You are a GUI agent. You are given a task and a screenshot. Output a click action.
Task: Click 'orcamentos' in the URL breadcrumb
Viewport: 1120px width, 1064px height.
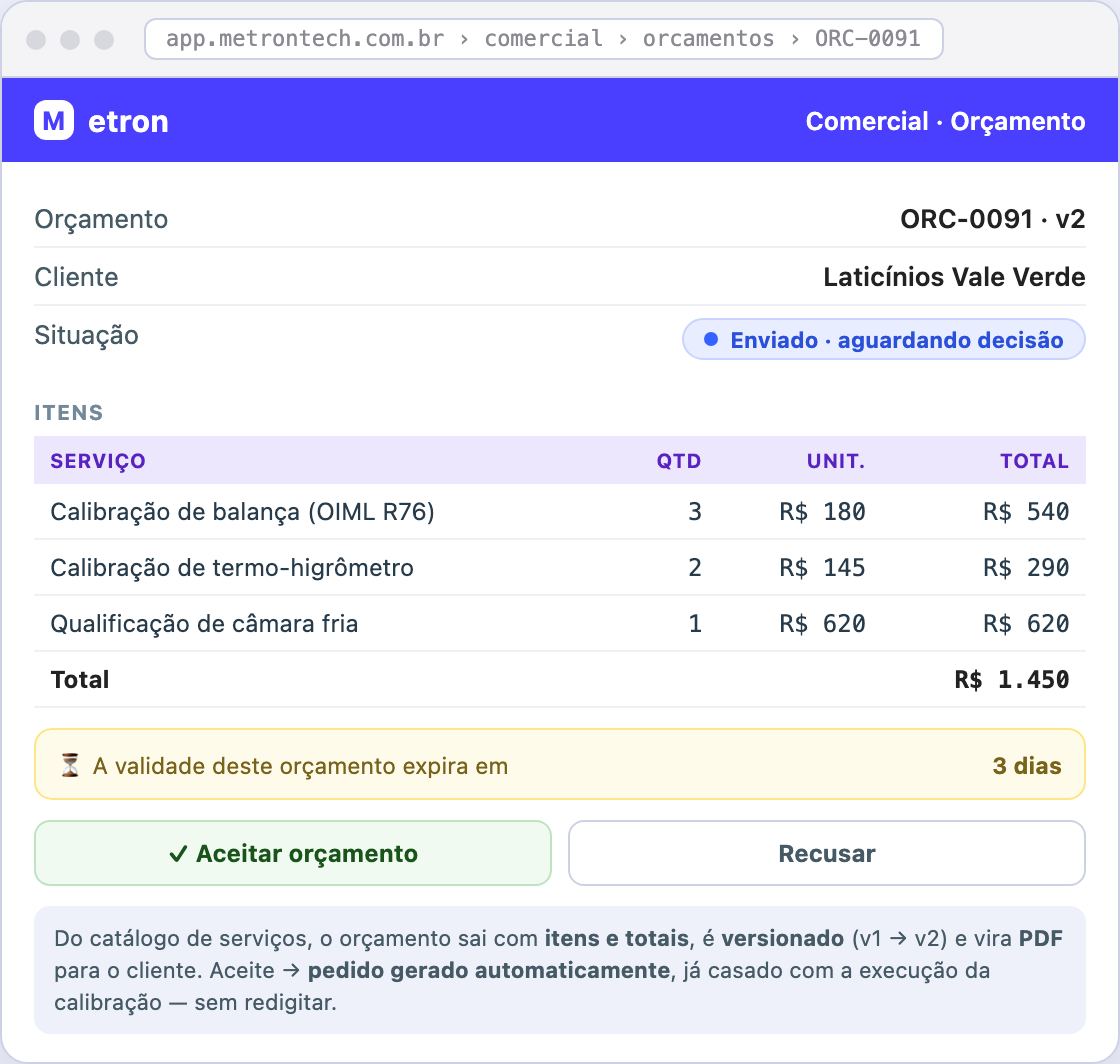click(x=708, y=39)
